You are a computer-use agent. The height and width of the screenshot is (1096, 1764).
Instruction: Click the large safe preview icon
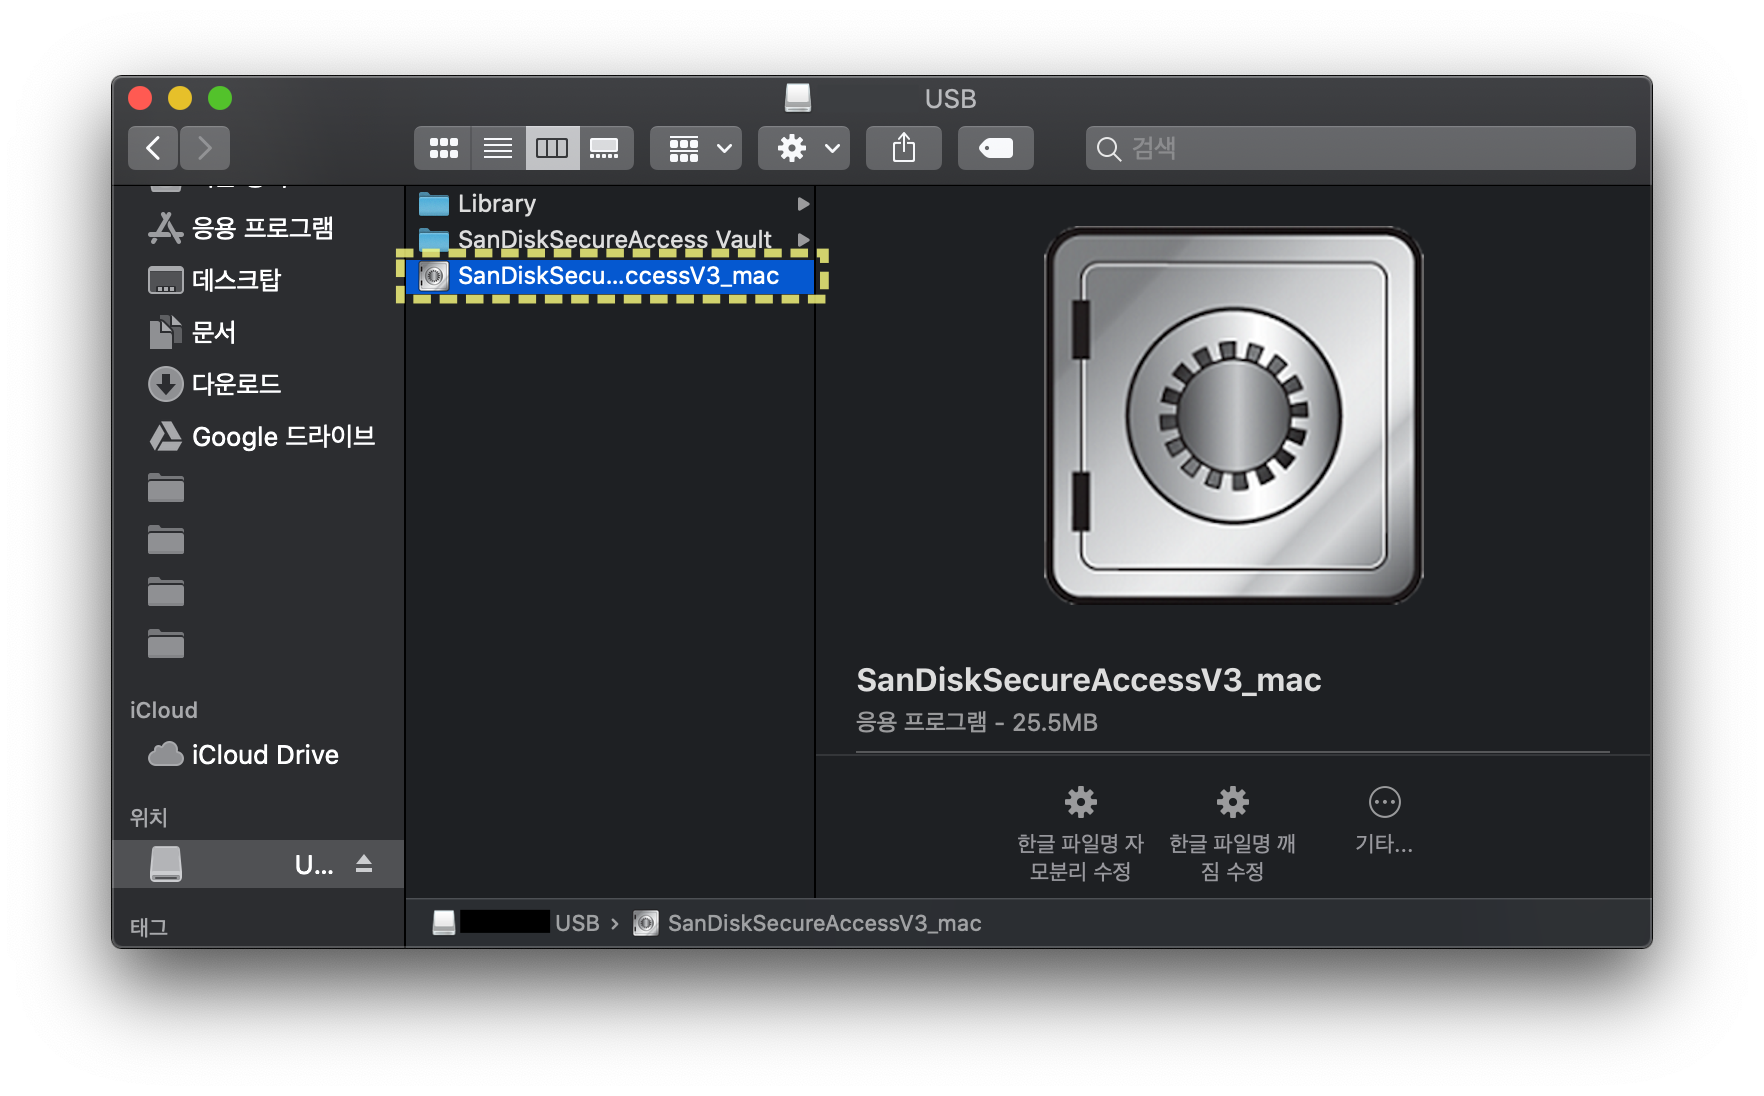pos(1234,415)
